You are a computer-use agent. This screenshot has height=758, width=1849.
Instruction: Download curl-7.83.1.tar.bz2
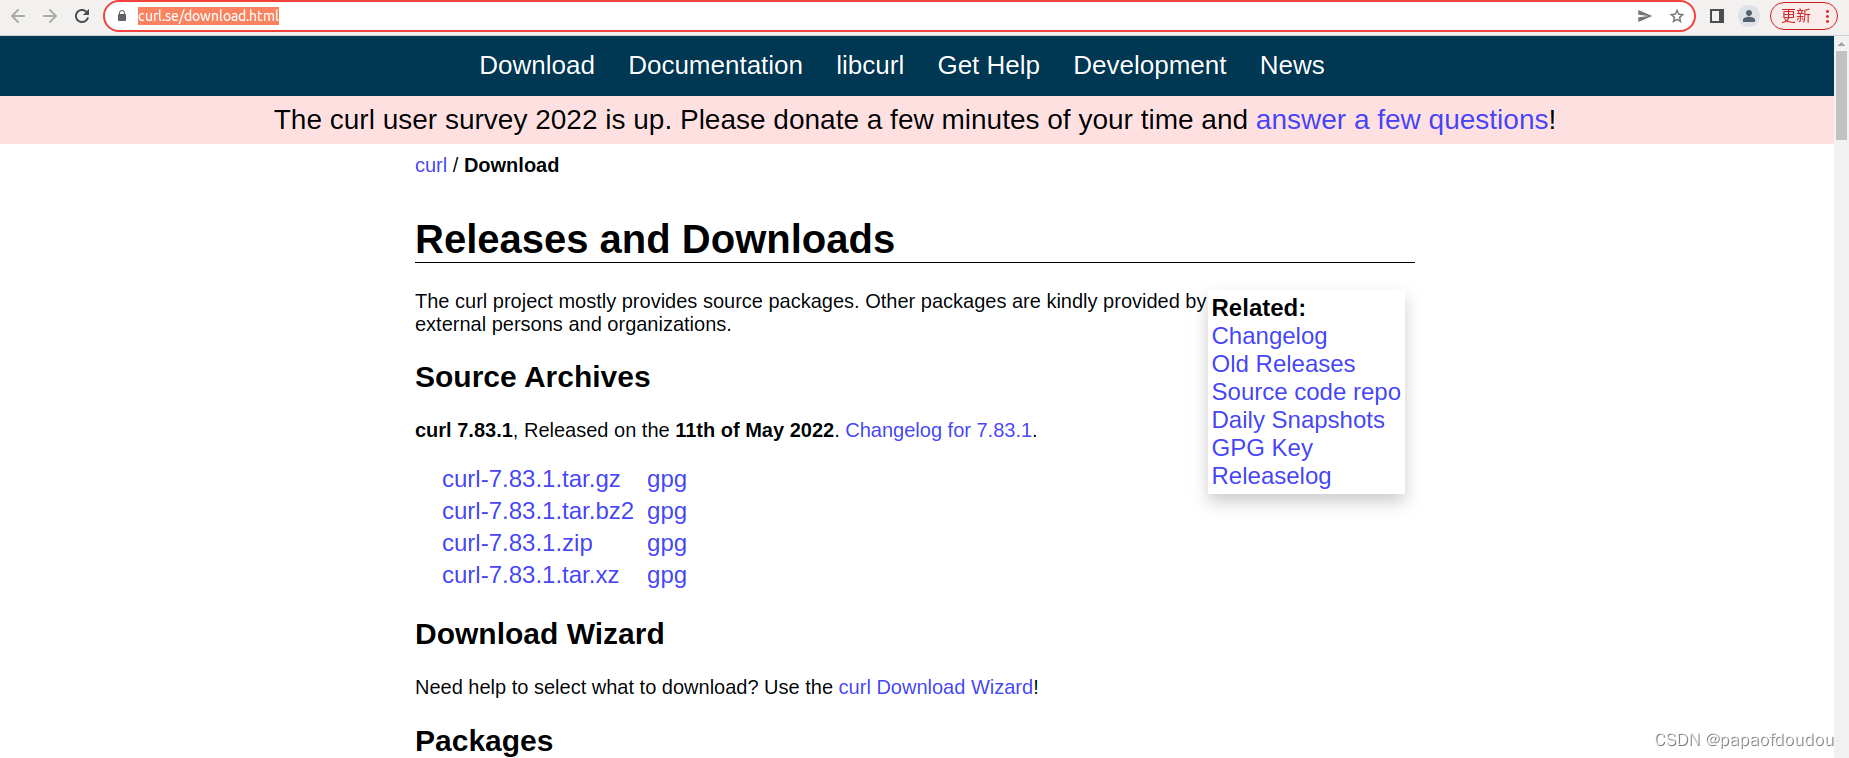tap(538, 511)
